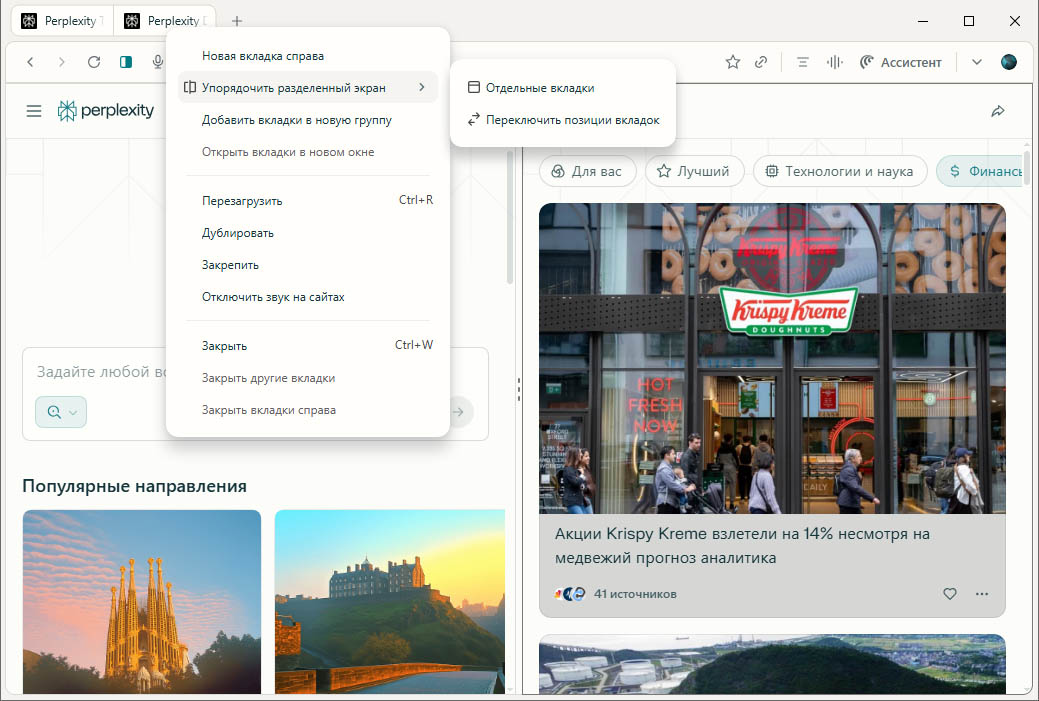The width and height of the screenshot is (1039, 701).
Task: Open the '41 источников' sources link
Action: (x=634, y=594)
